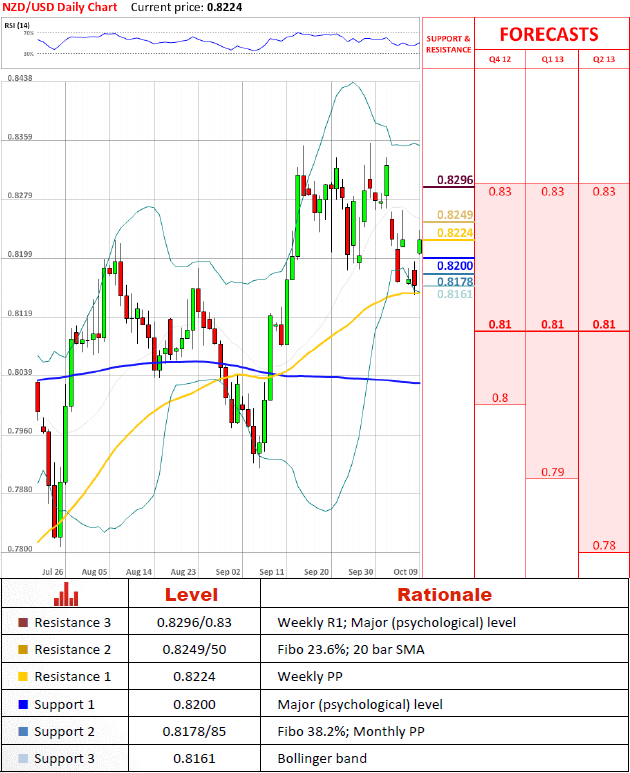Click the Resistance 1 yellow color square
This screenshot has width=630, height=773.
[x=24, y=677]
